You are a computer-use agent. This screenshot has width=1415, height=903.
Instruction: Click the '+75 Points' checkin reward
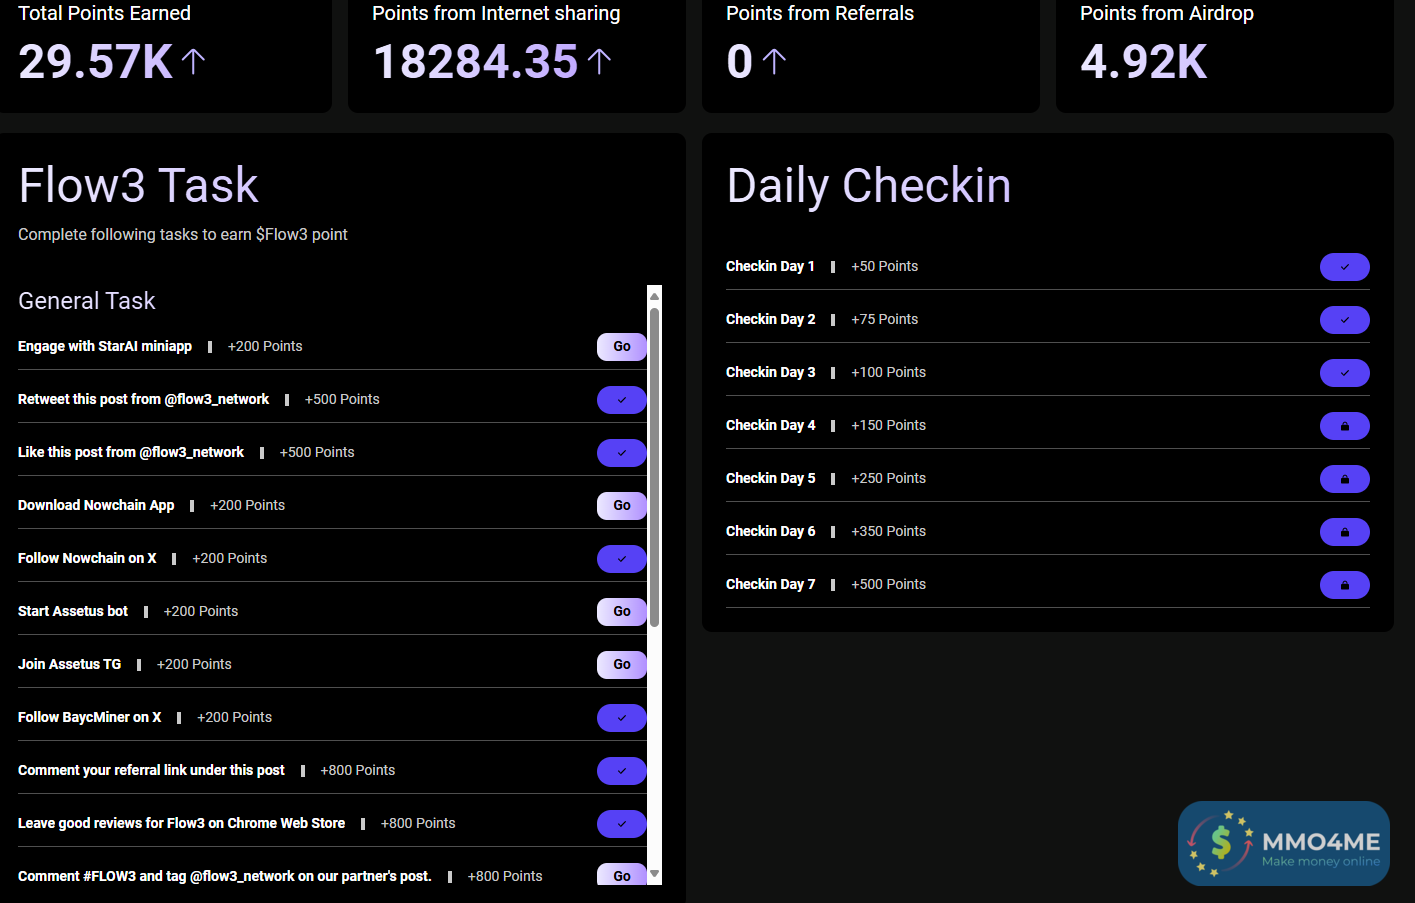884,319
